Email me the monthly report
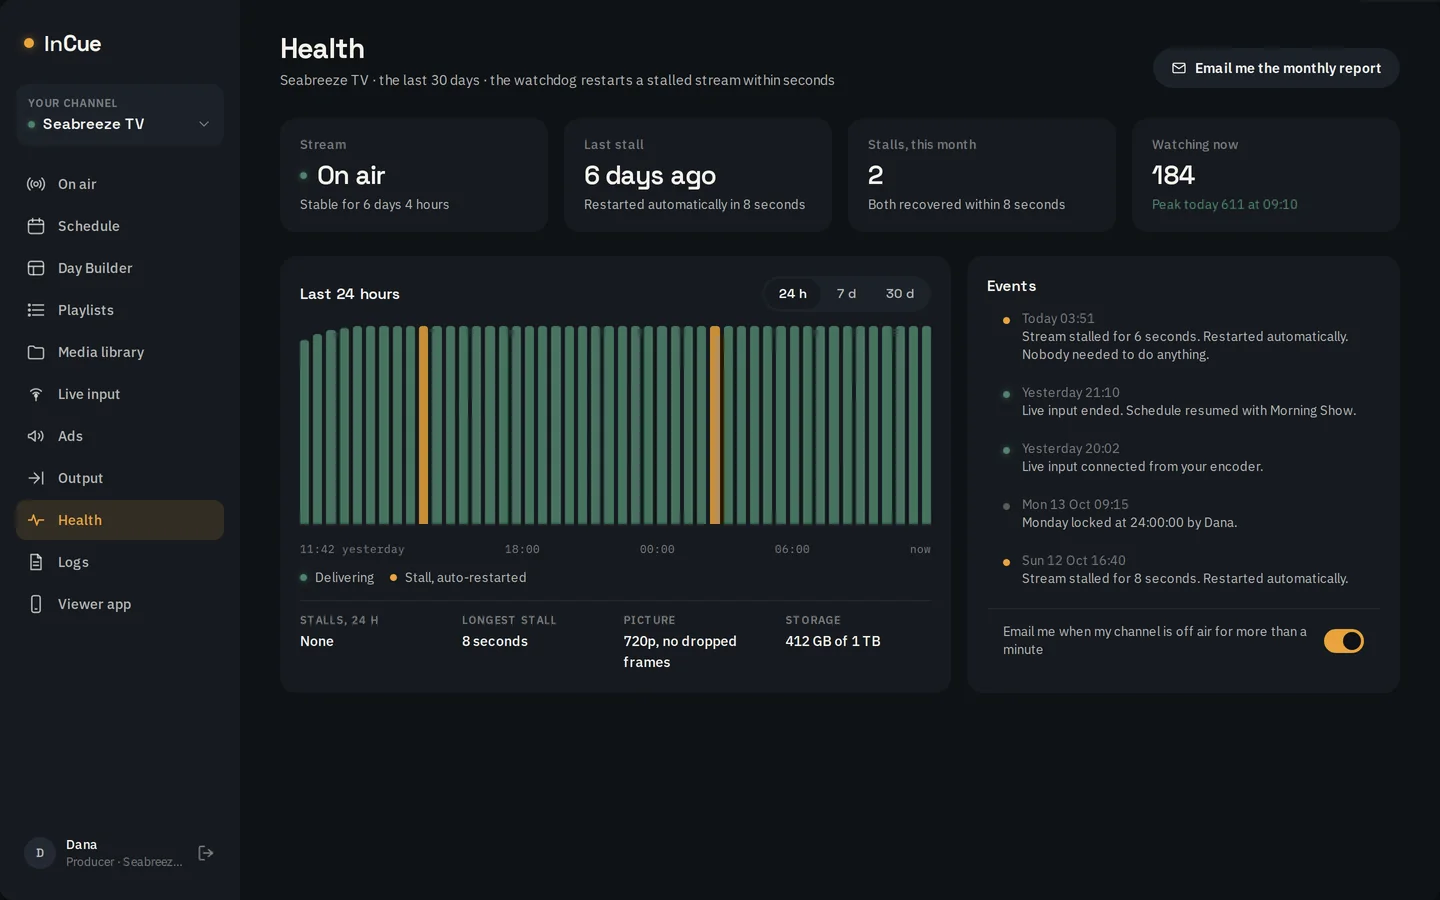 coord(1276,68)
